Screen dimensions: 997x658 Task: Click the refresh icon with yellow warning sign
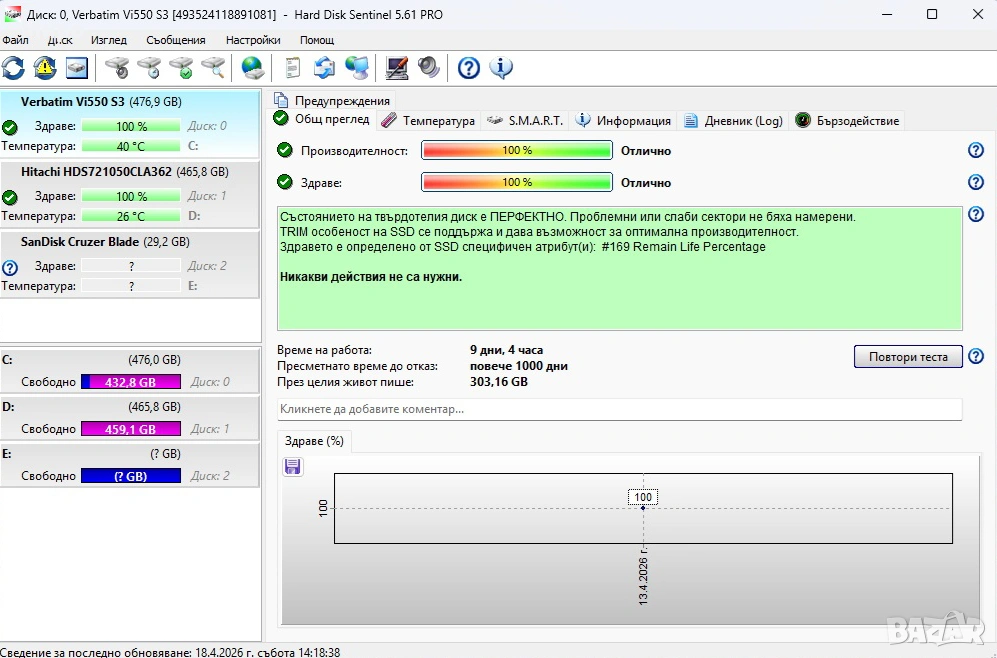coord(45,68)
